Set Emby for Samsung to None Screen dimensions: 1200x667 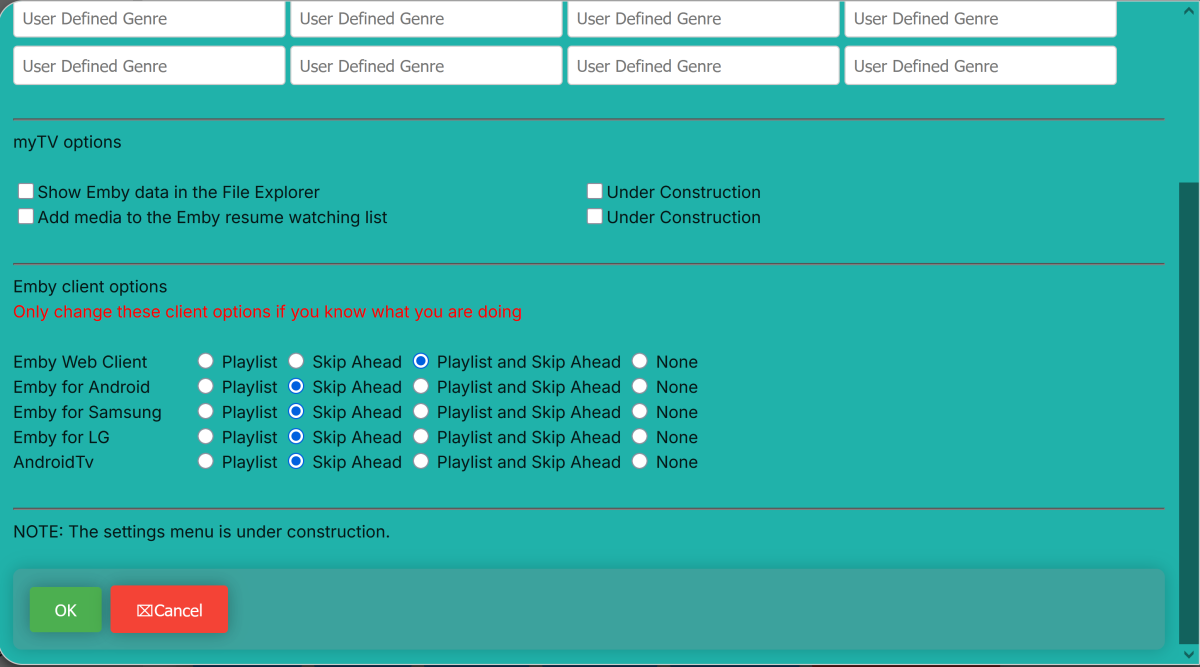pos(640,411)
